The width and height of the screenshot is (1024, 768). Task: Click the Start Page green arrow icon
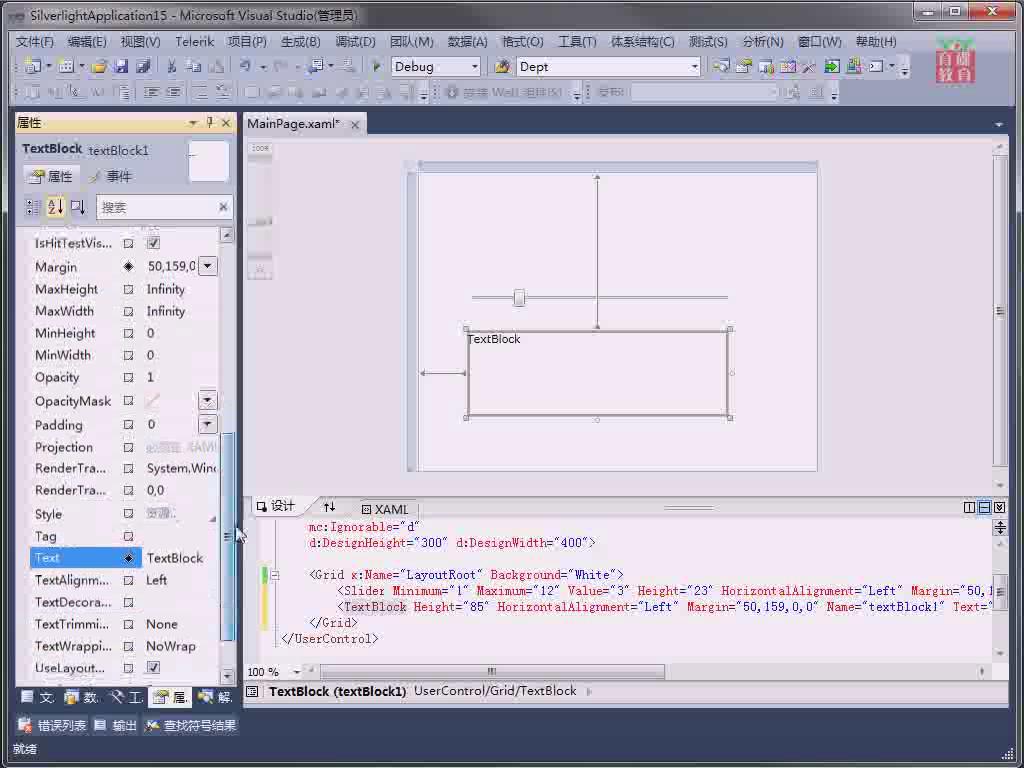[x=831, y=66]
